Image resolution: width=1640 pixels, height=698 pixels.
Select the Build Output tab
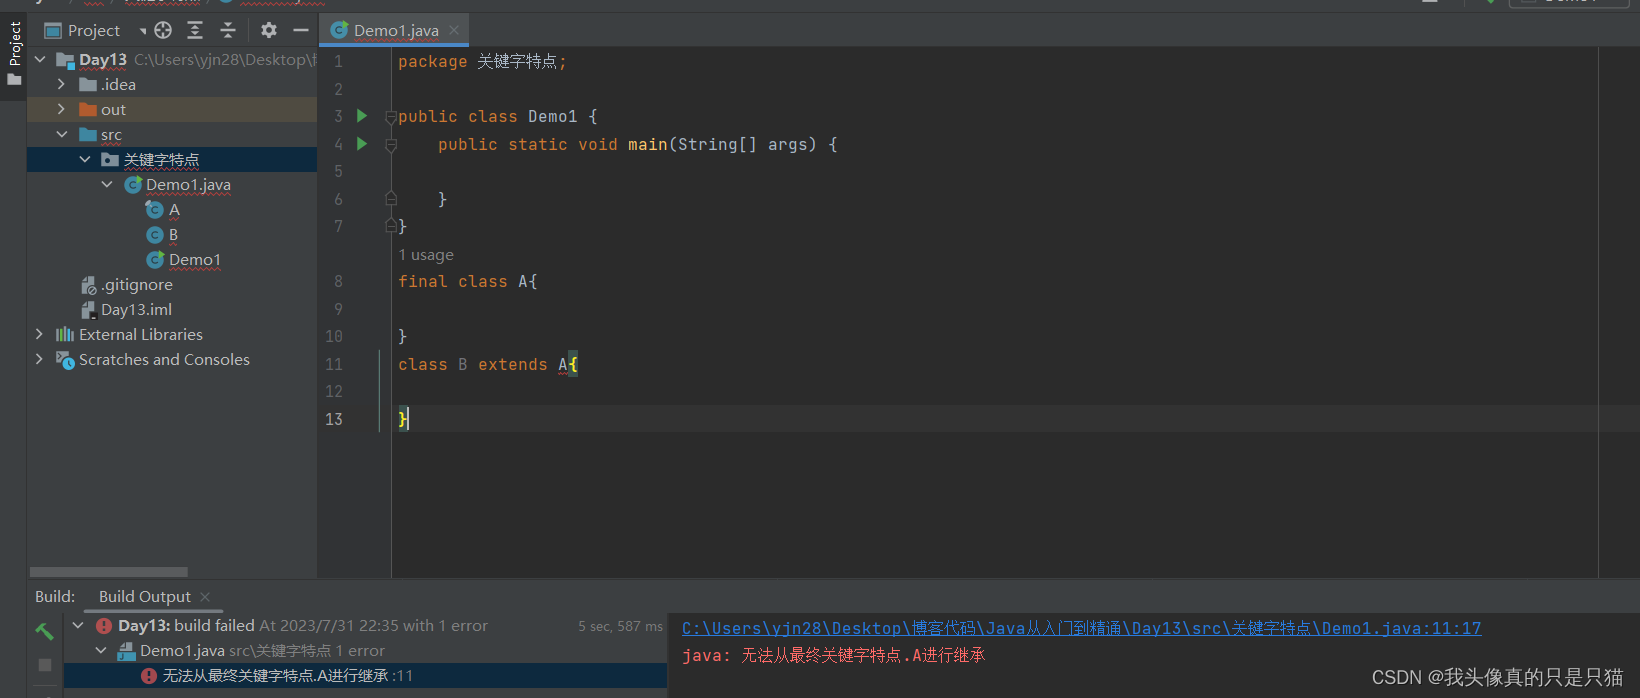click(x=144, y=596)
